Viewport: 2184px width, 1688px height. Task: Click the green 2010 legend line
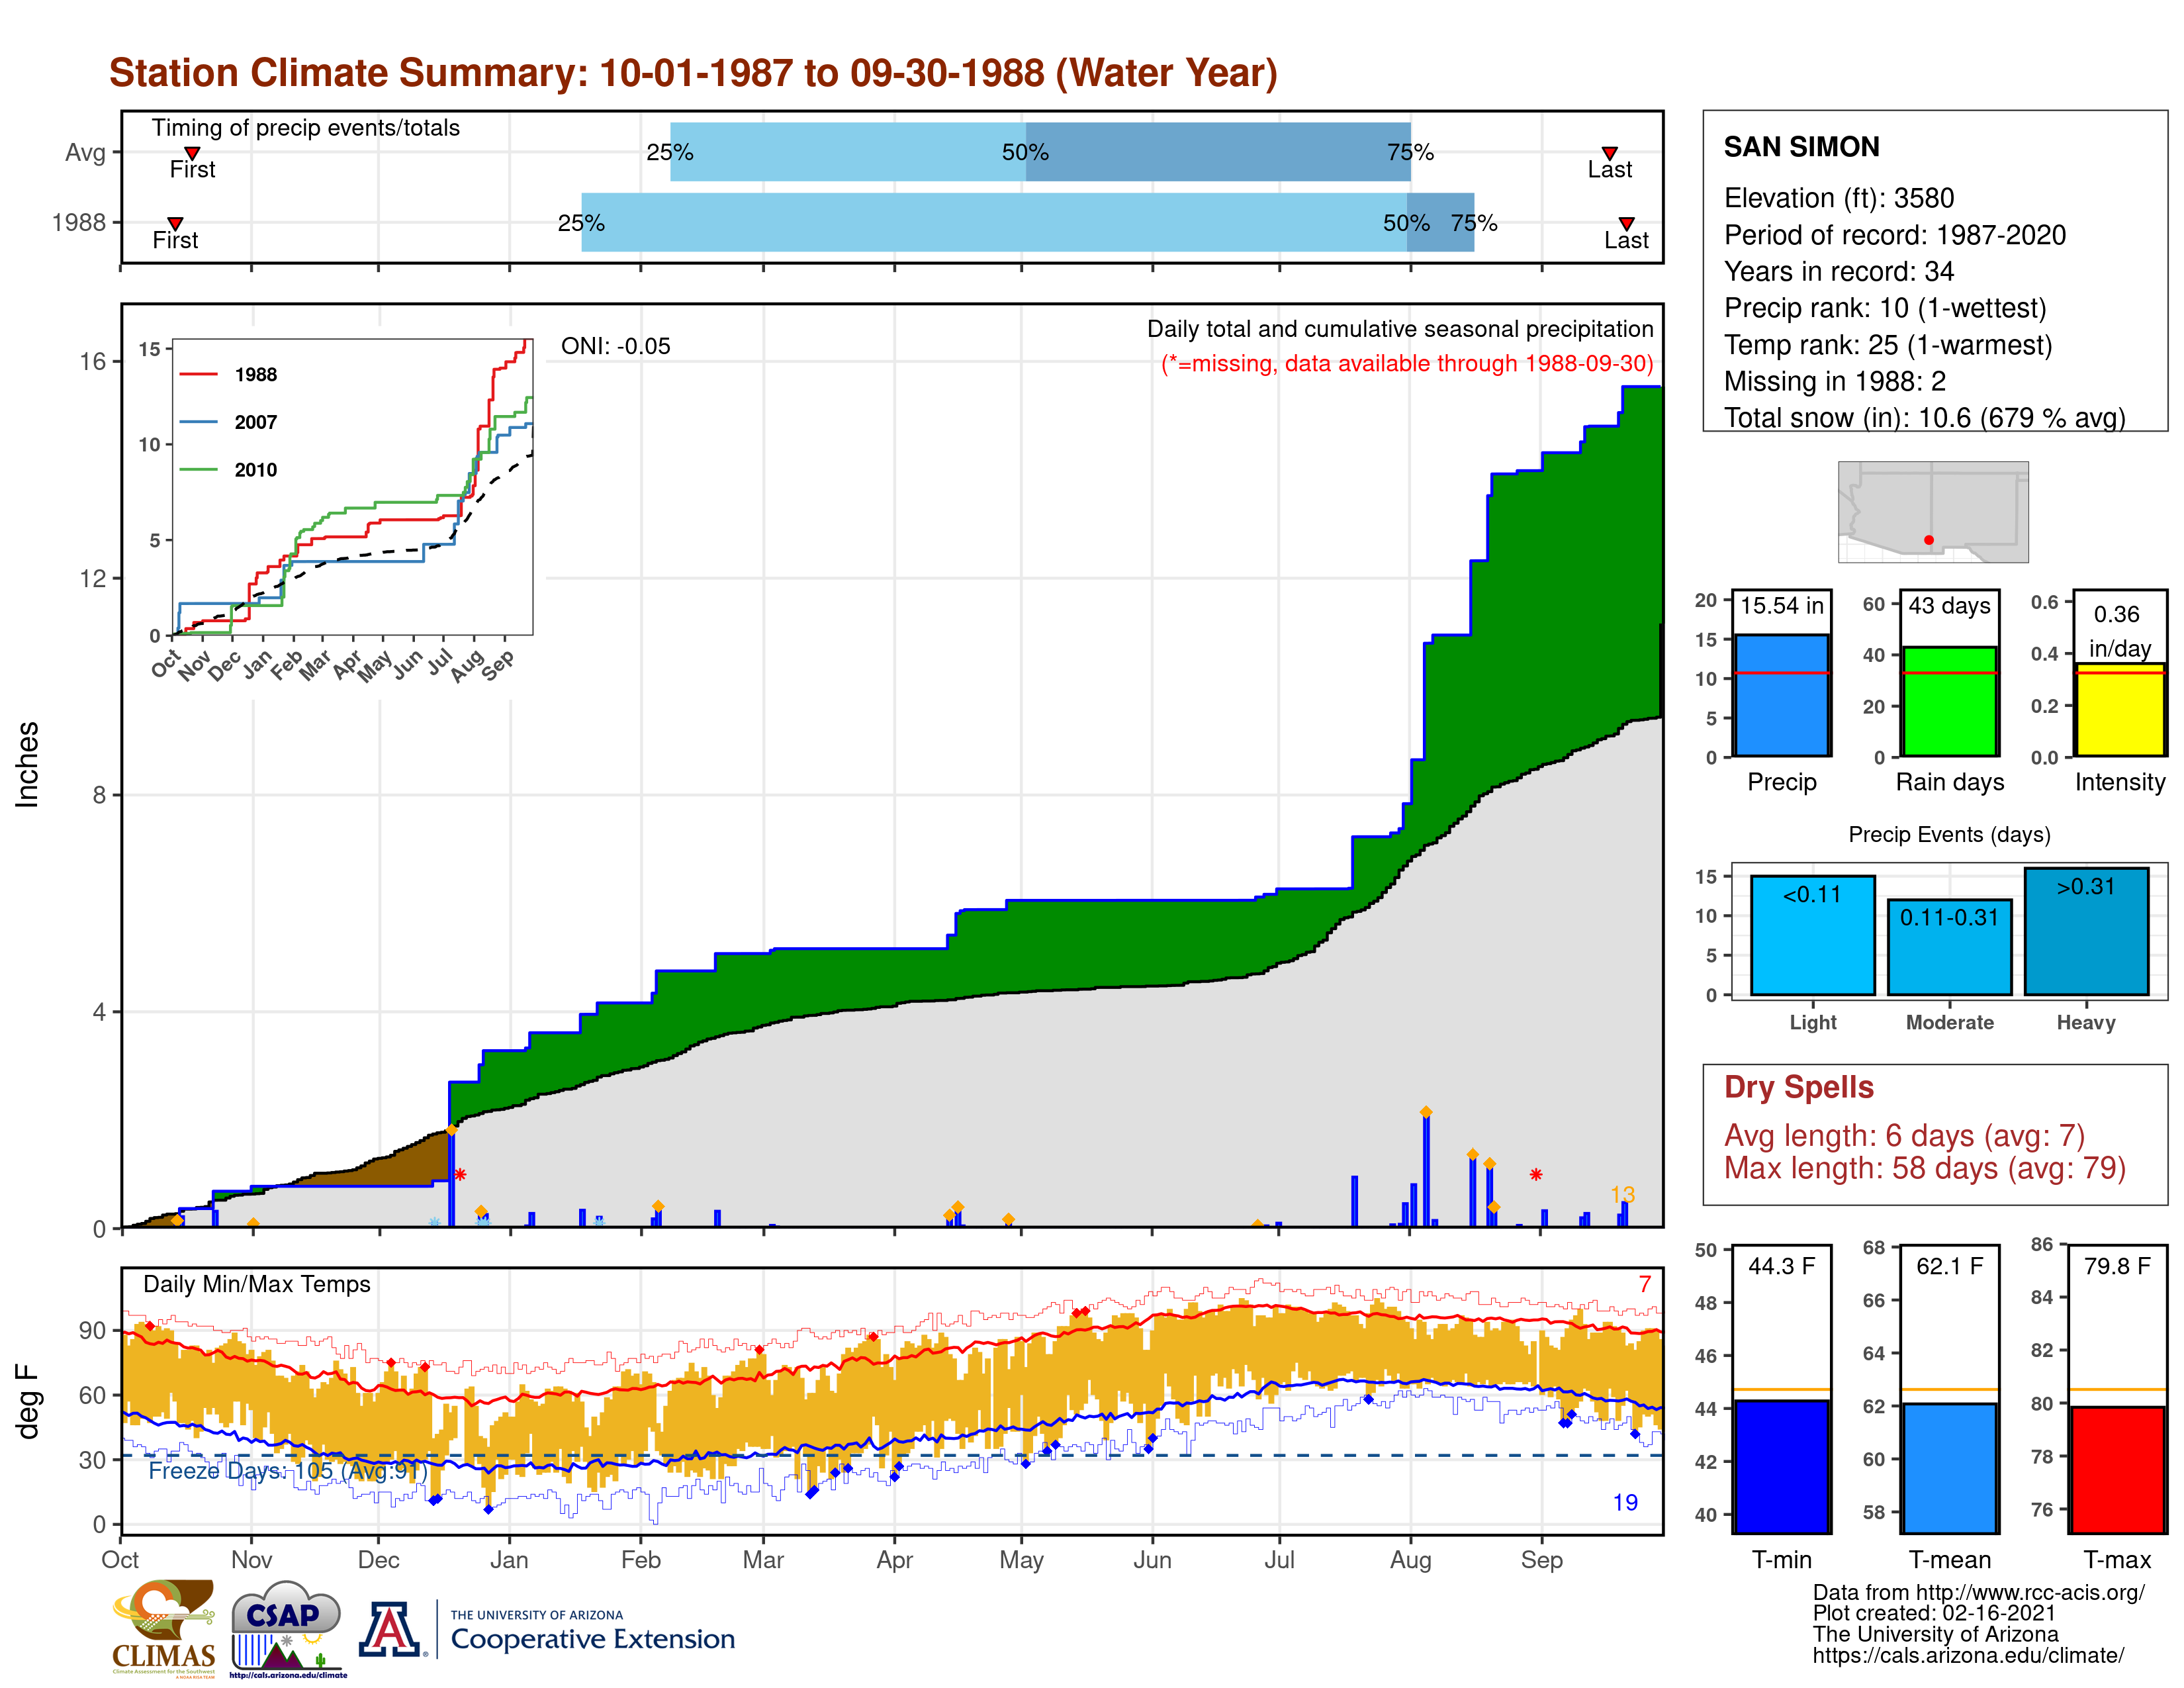click(198, 469)
